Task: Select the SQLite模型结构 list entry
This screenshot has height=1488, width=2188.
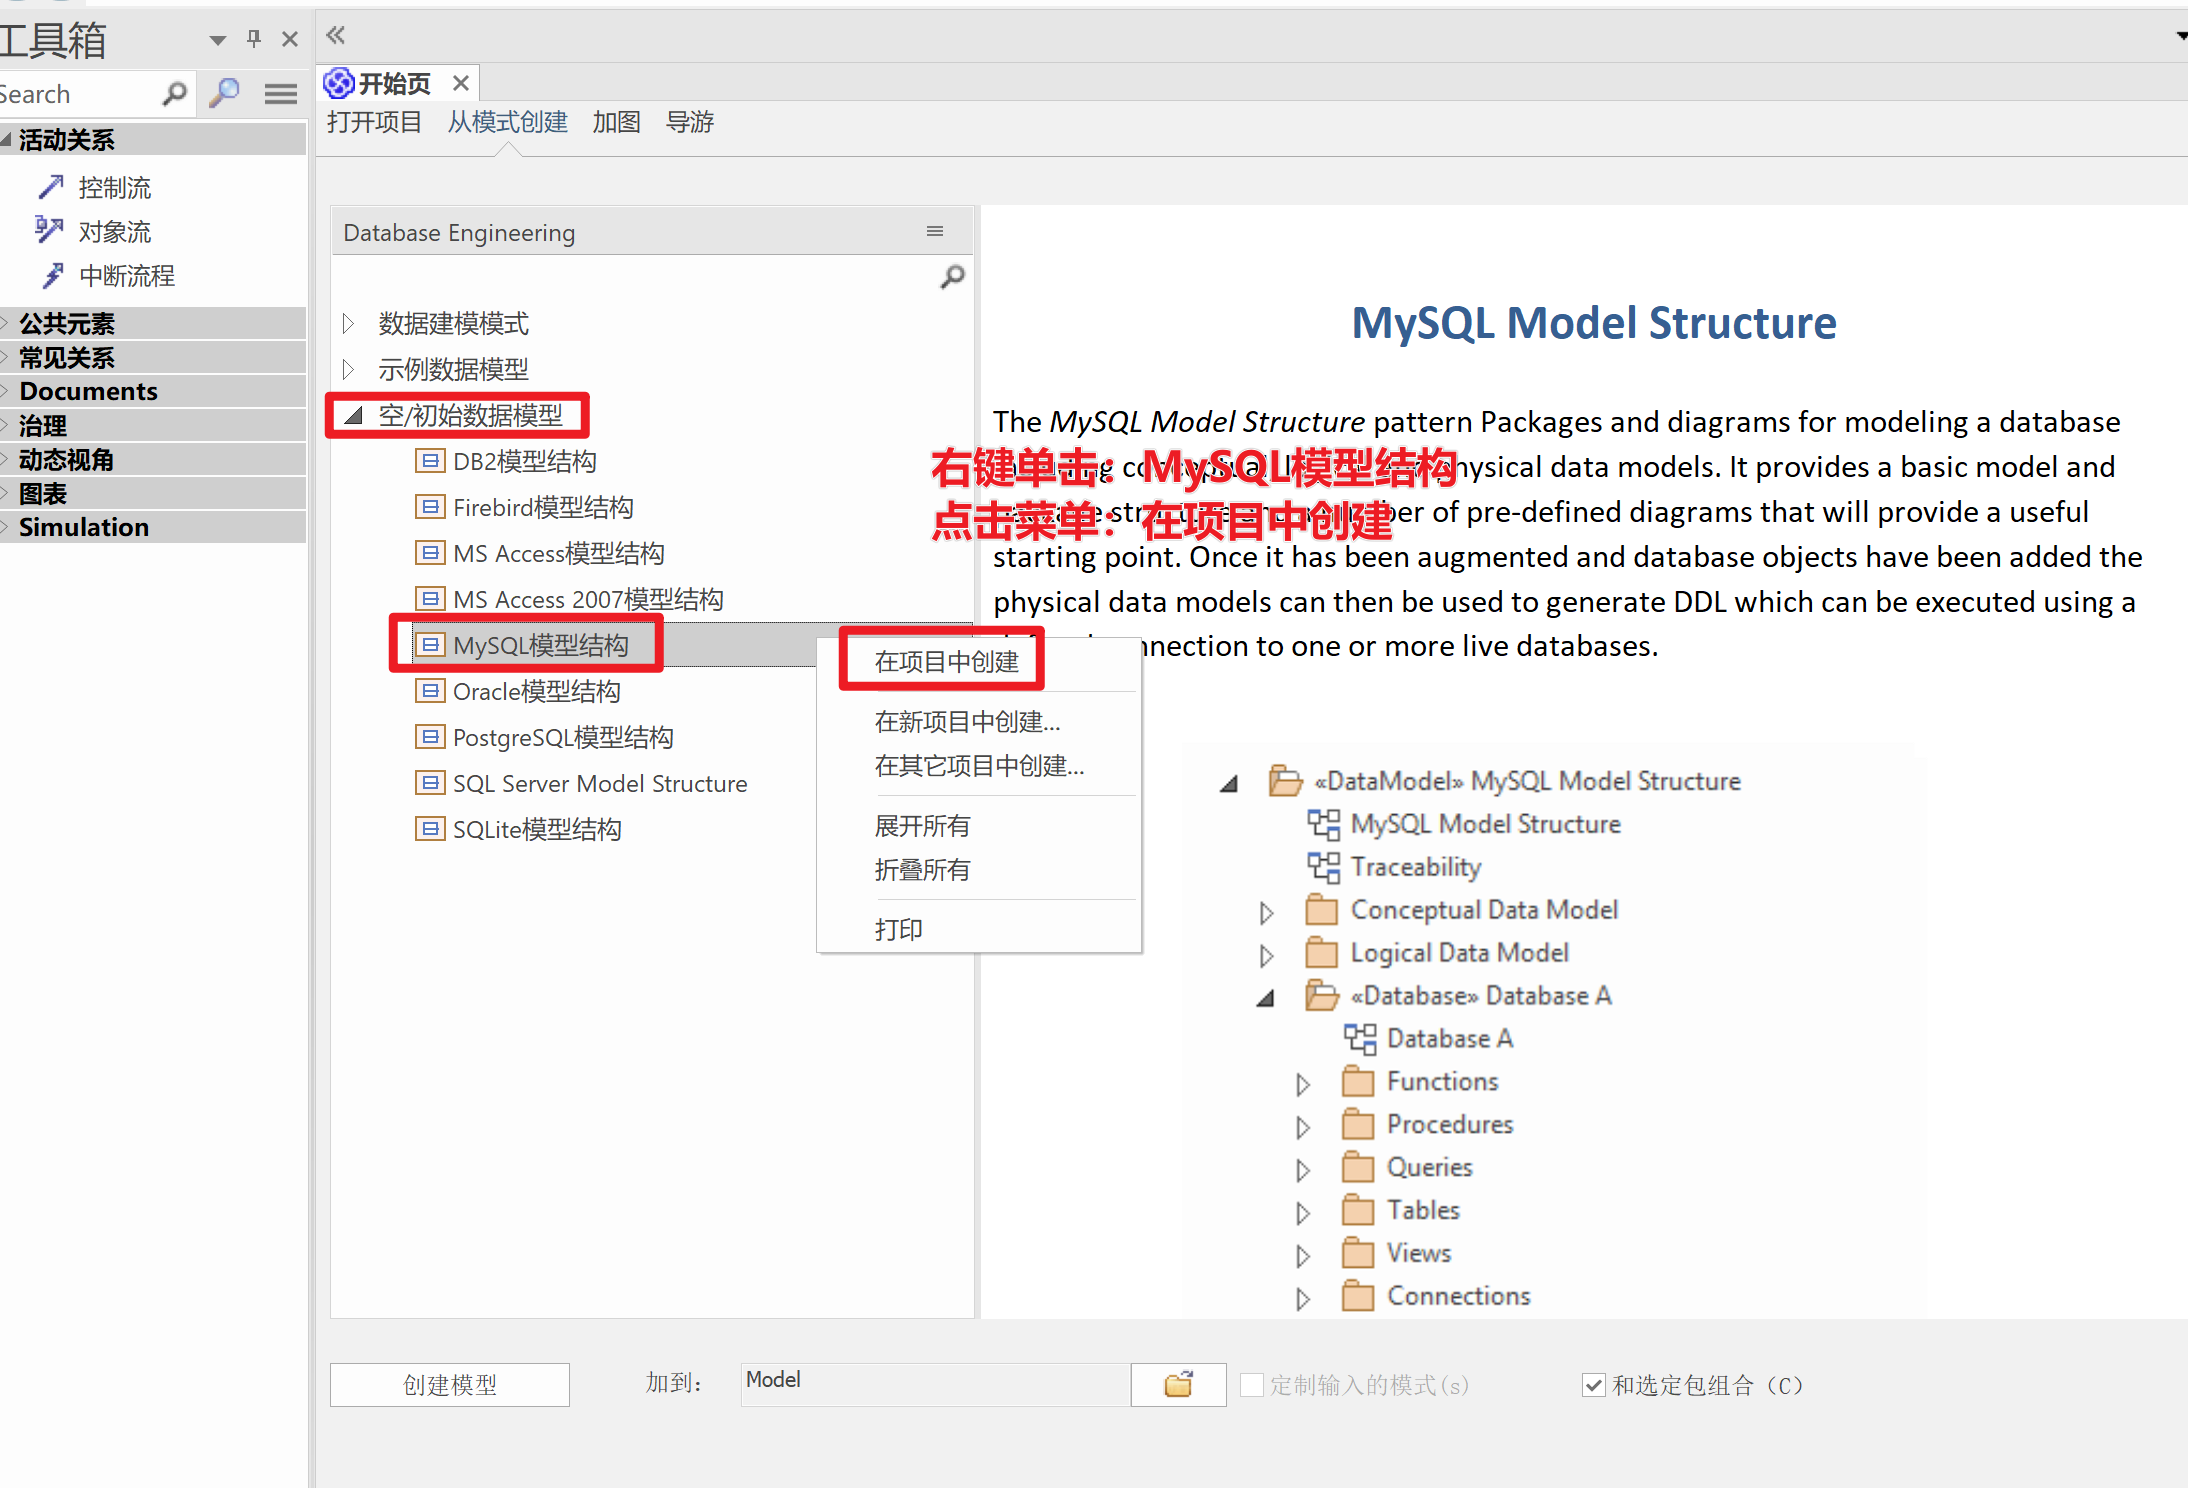Action: [537, 829]
